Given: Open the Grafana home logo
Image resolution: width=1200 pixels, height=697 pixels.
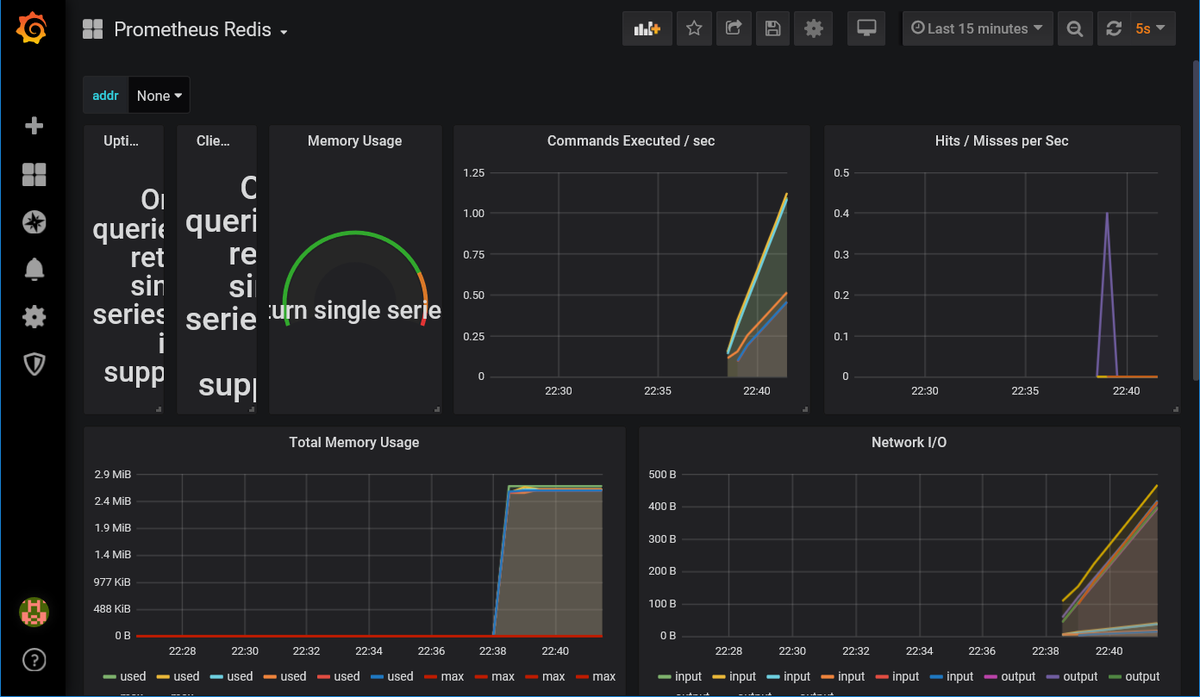Looking at the screenshot, I should tap(33, 30).
